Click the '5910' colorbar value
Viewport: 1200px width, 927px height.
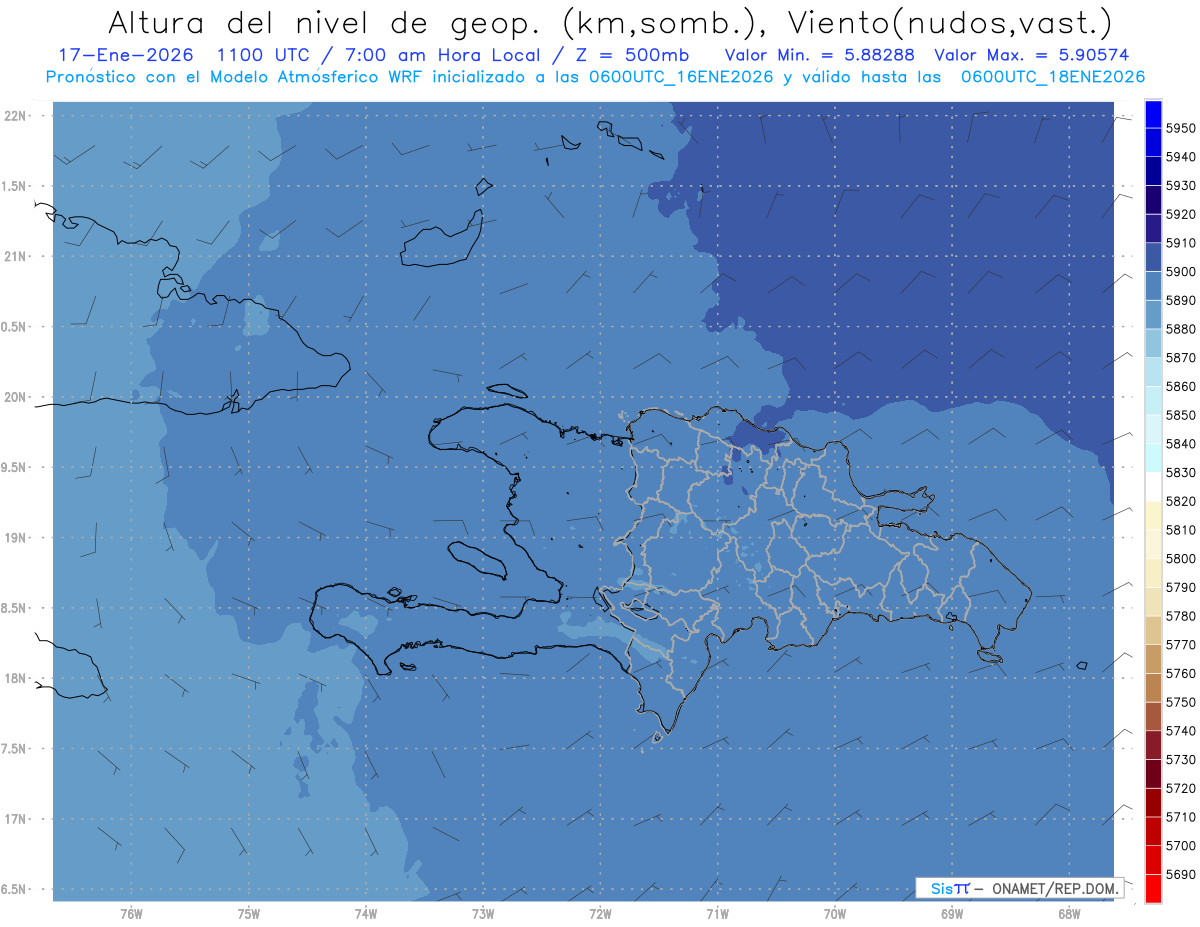[1180, 243]
